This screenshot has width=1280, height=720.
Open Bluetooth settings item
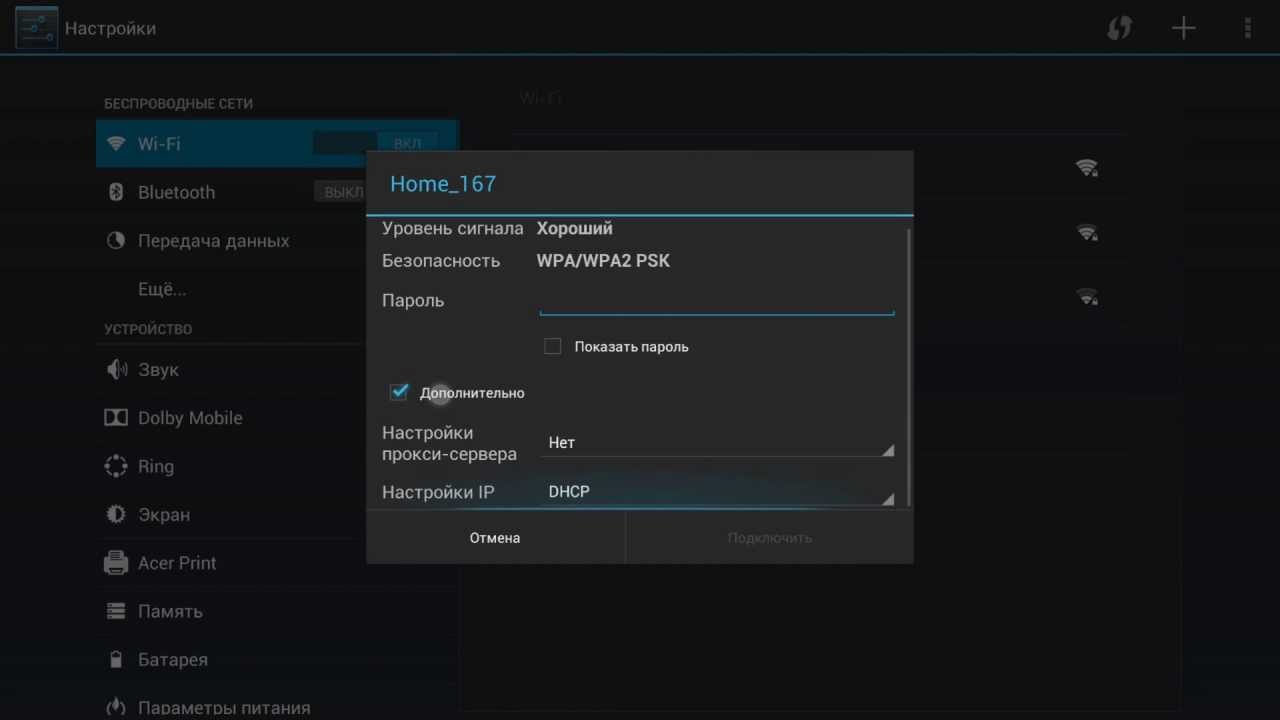click(232, 192)
